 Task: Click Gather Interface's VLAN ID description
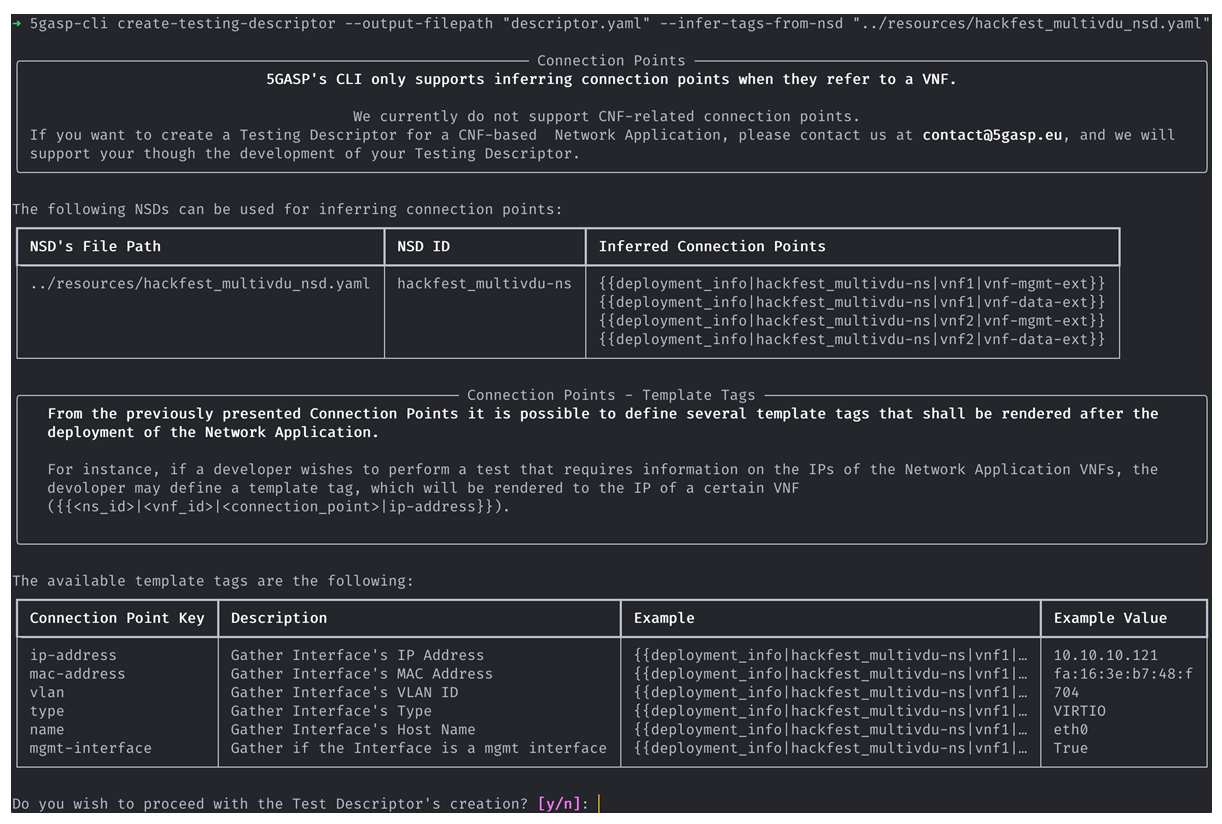[345, 693]
